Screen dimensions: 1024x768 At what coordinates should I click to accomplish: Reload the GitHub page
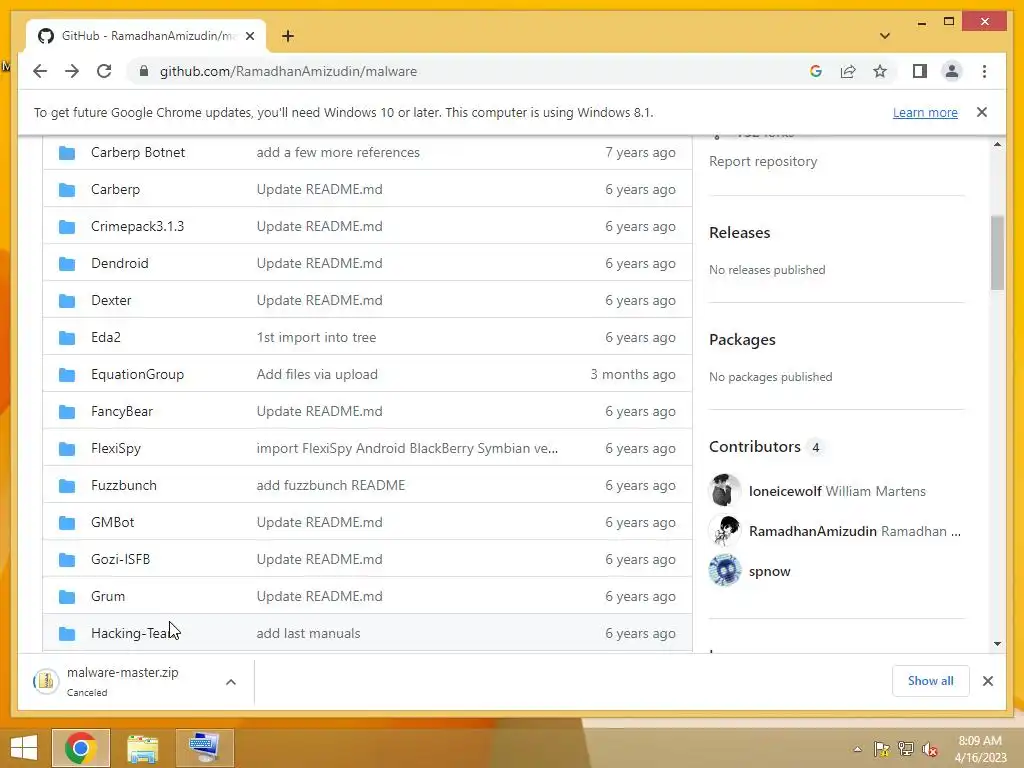pyautogui.click(x=104, y=71)
